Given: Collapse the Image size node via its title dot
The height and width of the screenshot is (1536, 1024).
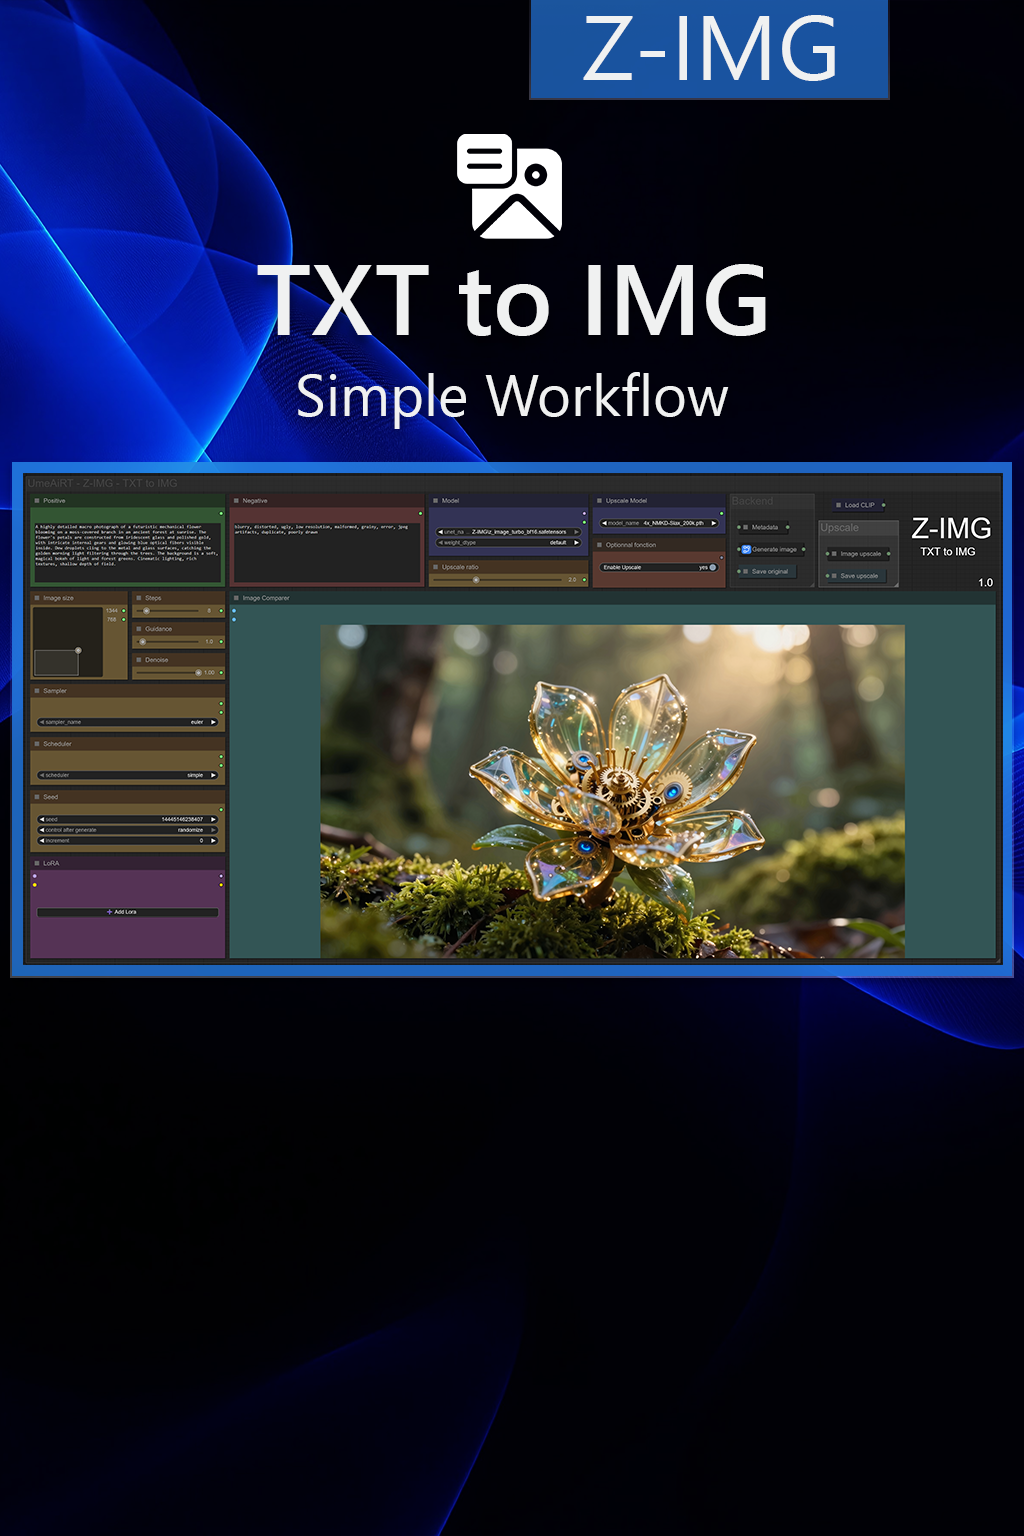Looking at the screenshot, I should (37, 598).
